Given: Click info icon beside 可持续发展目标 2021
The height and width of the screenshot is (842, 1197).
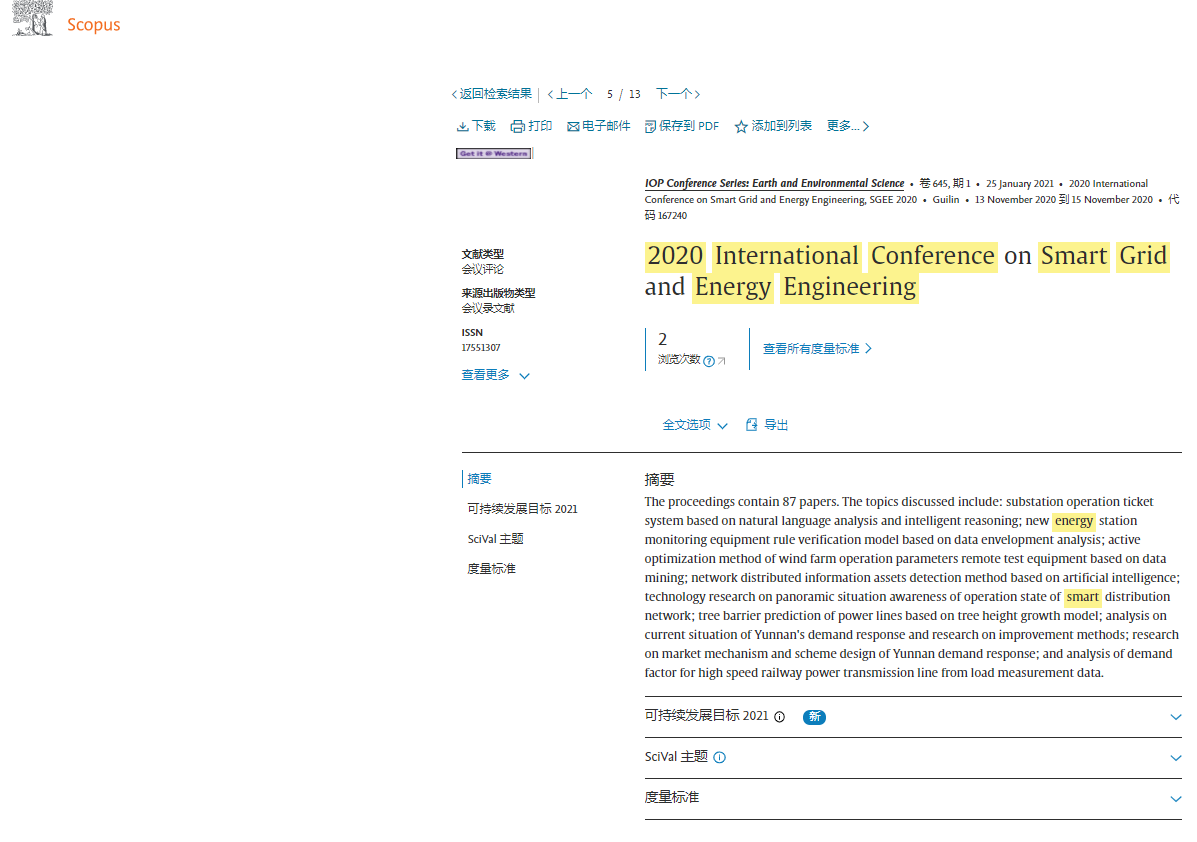Looking at the screenshot, I should (779, 717).
